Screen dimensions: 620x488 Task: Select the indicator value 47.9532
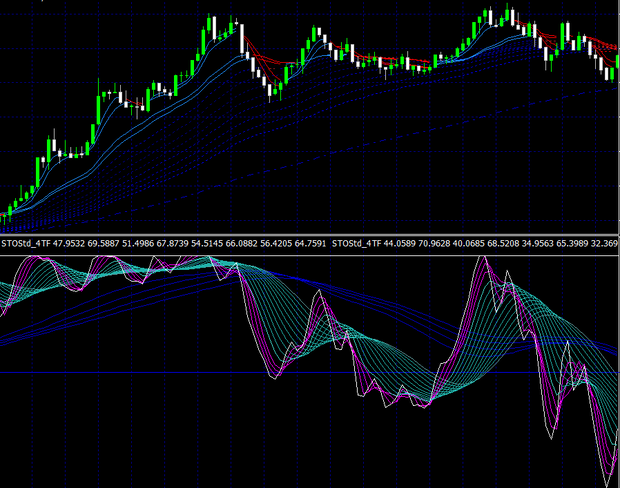[x=69, y=243]
